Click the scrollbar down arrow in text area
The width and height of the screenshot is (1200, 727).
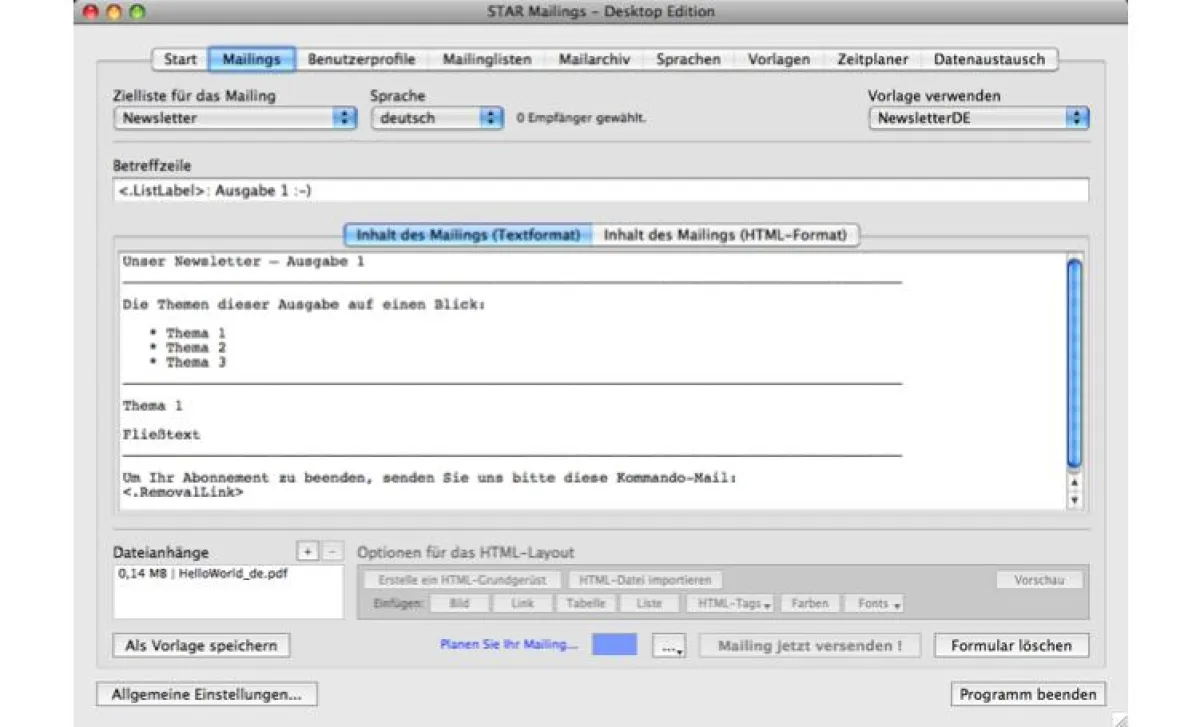coord(1075,500)
